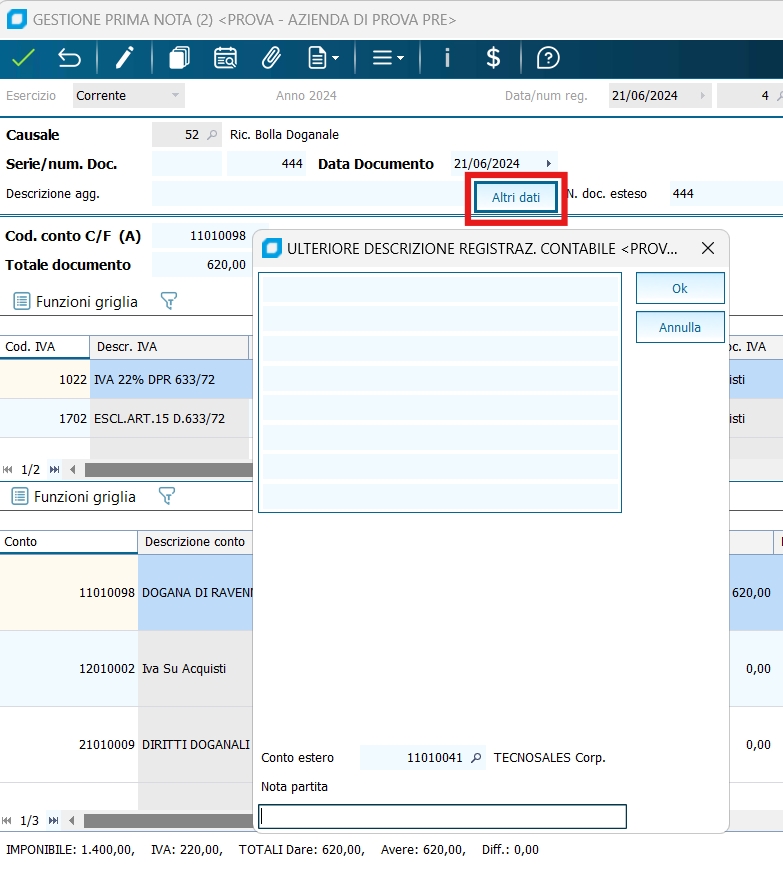Click the paperclip attachment icon
The height and width of the screenshot is (885, 783).
tap(271, 58)
